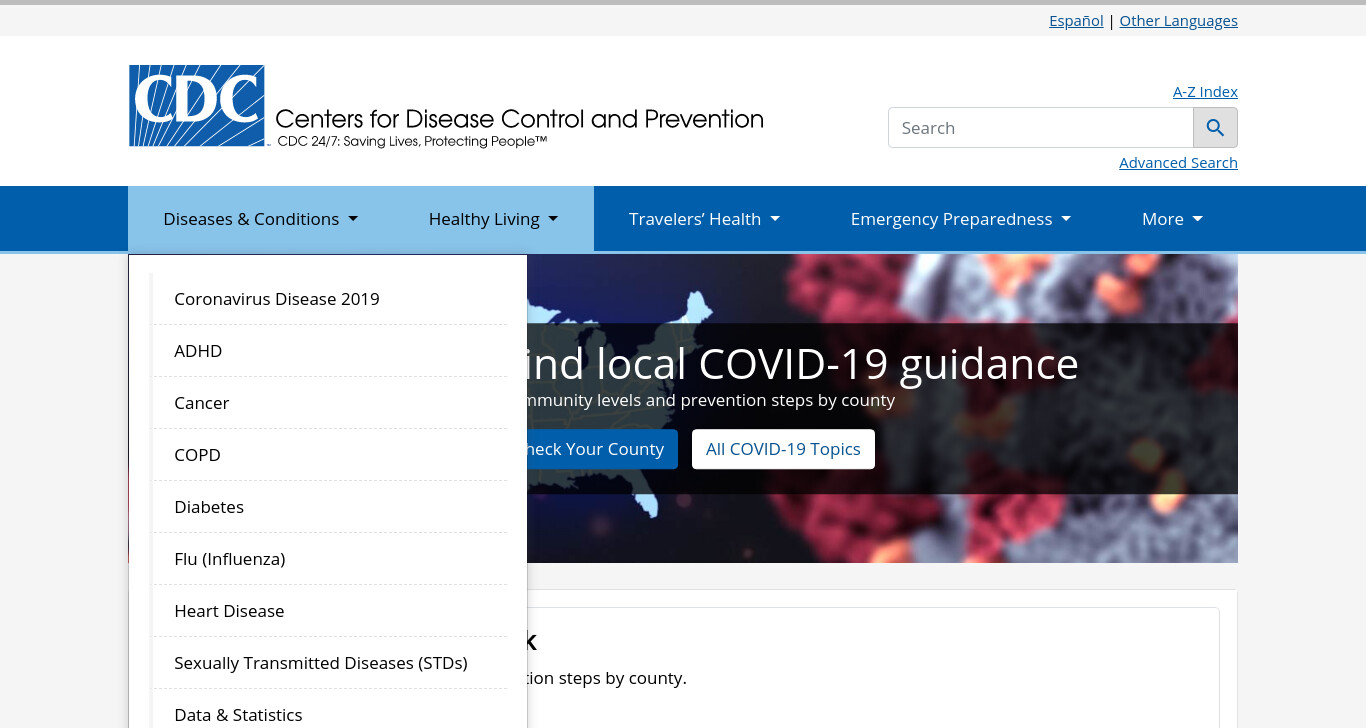The image size is (1366, 728).
Task: Select Sexually Transmitted Diseases (STDs) entry
Action: 330,663
